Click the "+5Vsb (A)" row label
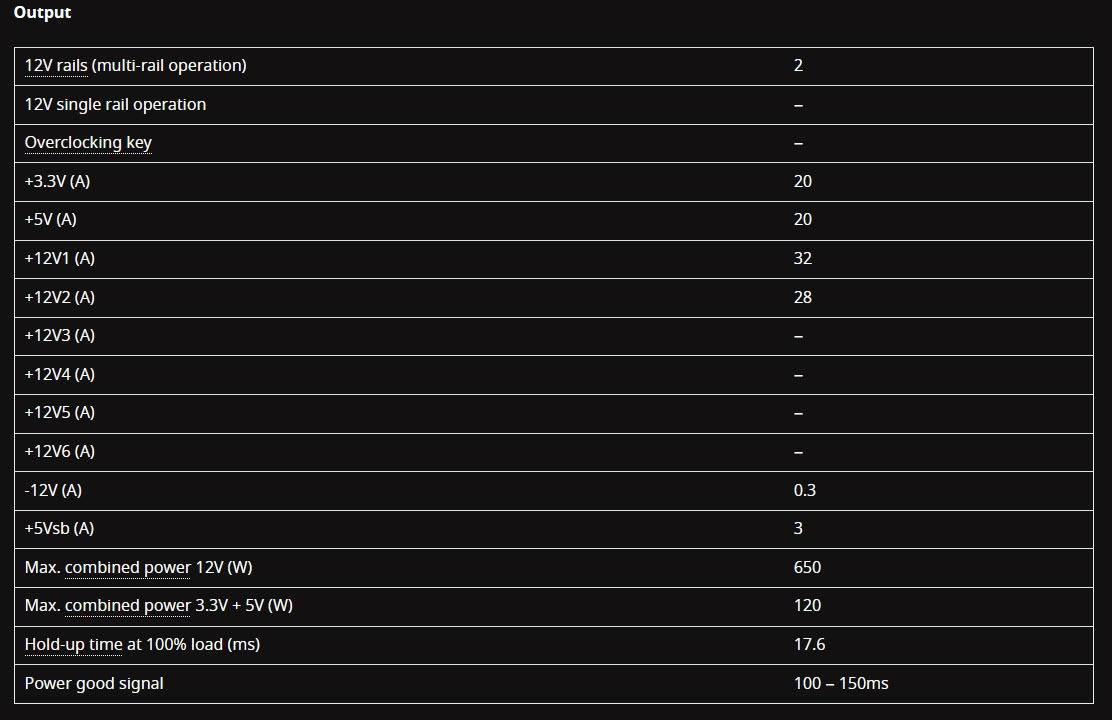 click(58, 529)
